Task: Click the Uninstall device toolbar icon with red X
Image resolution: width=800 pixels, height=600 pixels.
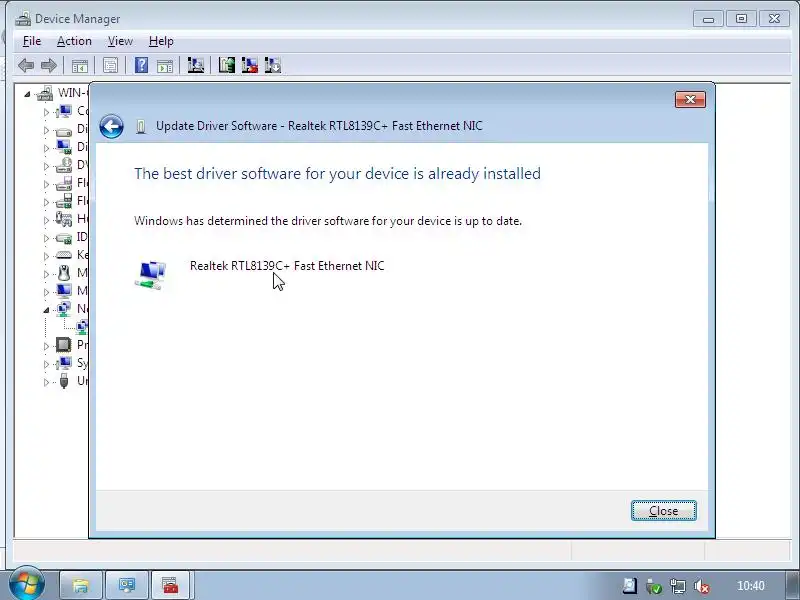Action: tap(249, 65)
